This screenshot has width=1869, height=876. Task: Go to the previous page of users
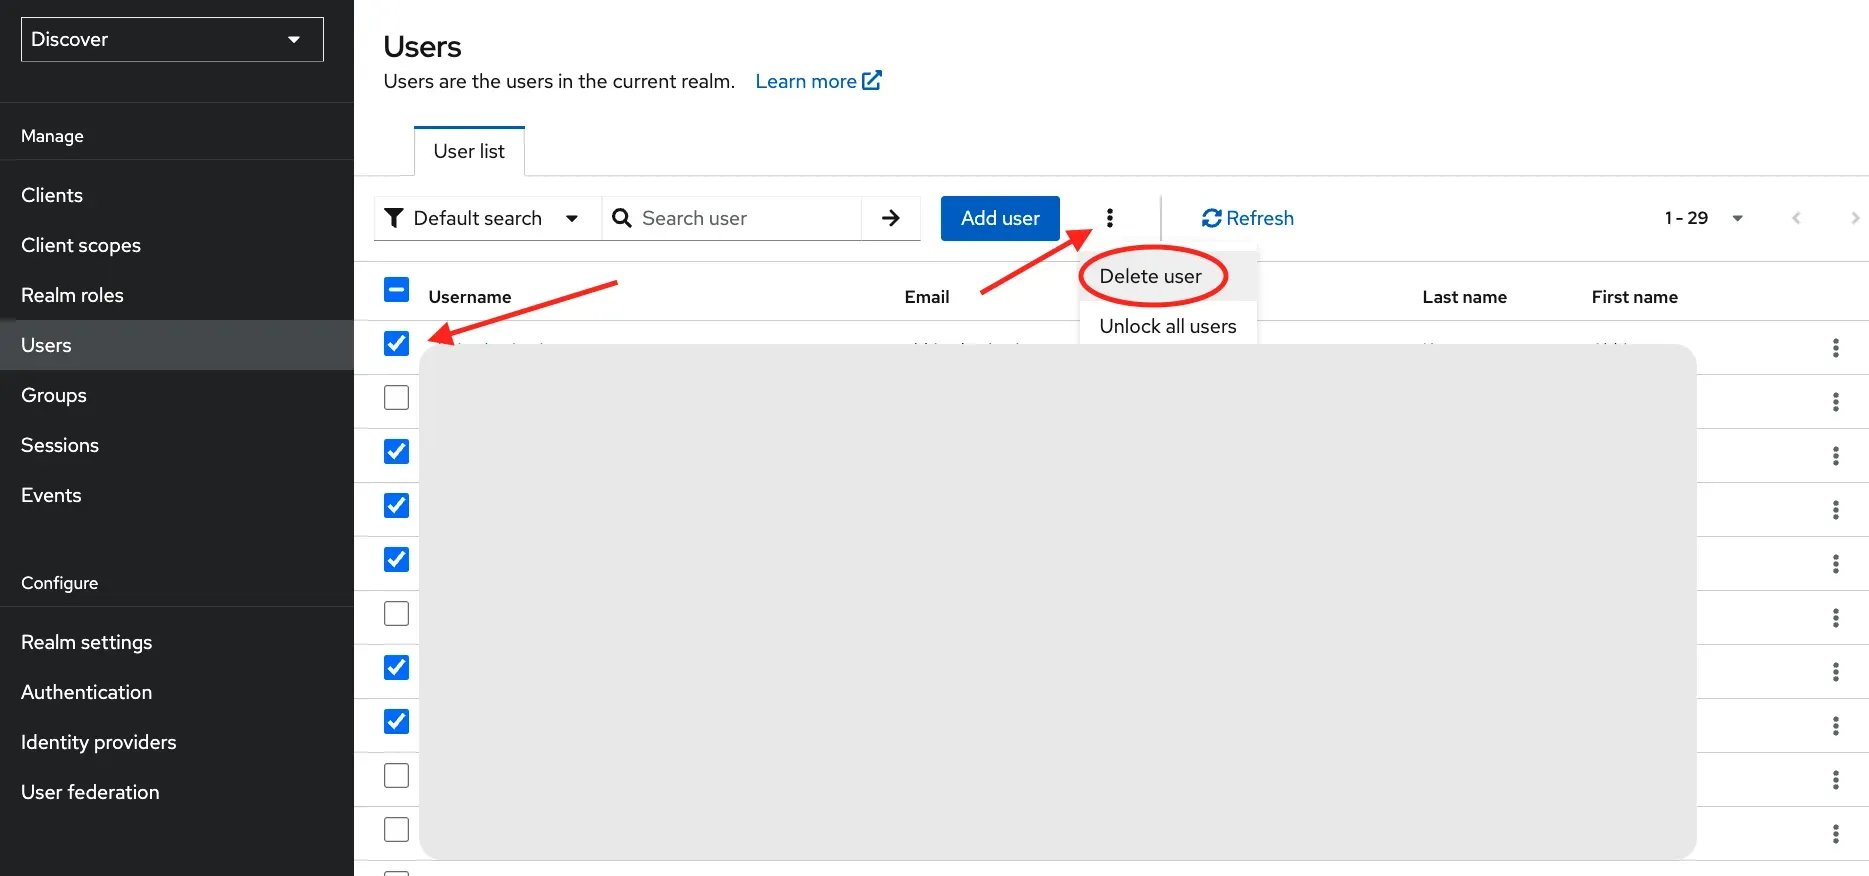(1796, 218)
